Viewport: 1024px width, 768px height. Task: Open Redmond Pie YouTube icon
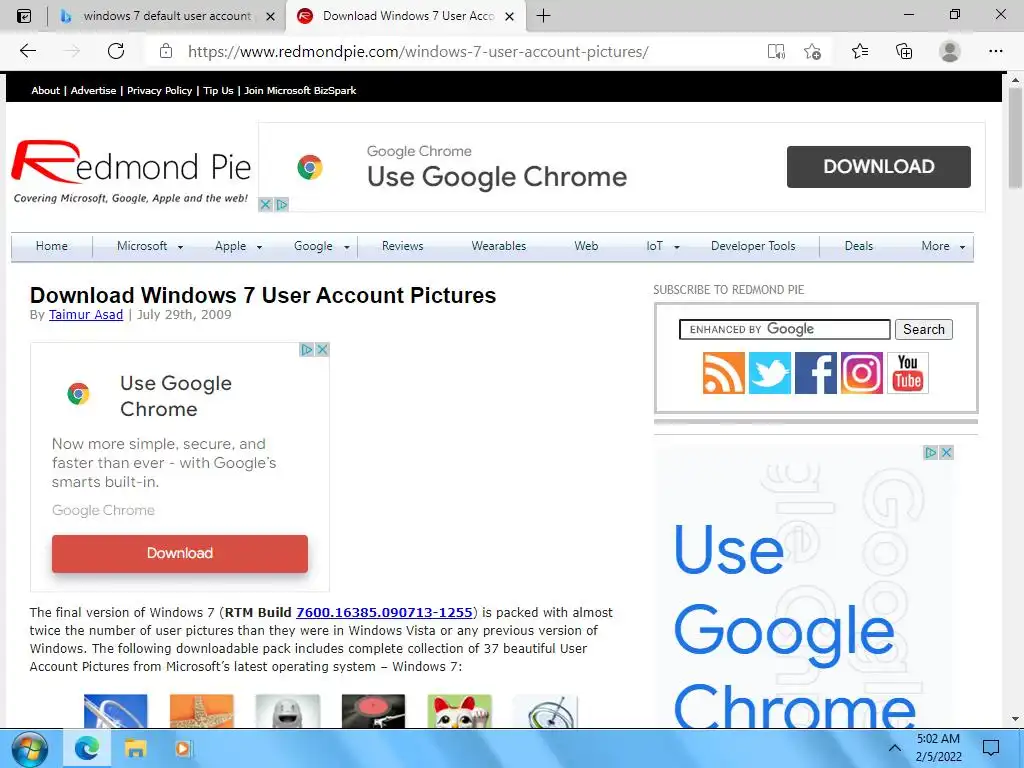click(908, 373)
